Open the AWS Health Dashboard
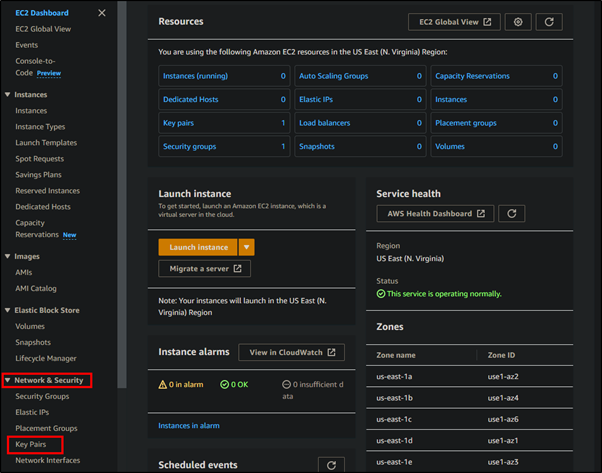 (435, 214)
